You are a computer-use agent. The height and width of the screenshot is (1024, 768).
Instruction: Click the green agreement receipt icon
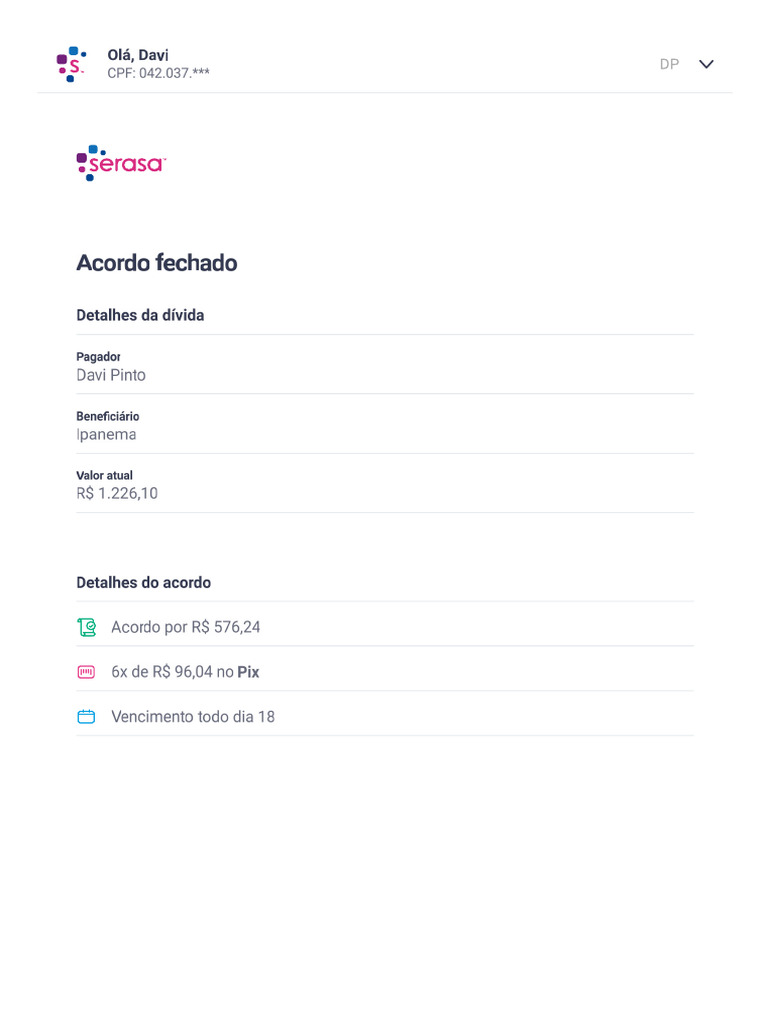87,627
